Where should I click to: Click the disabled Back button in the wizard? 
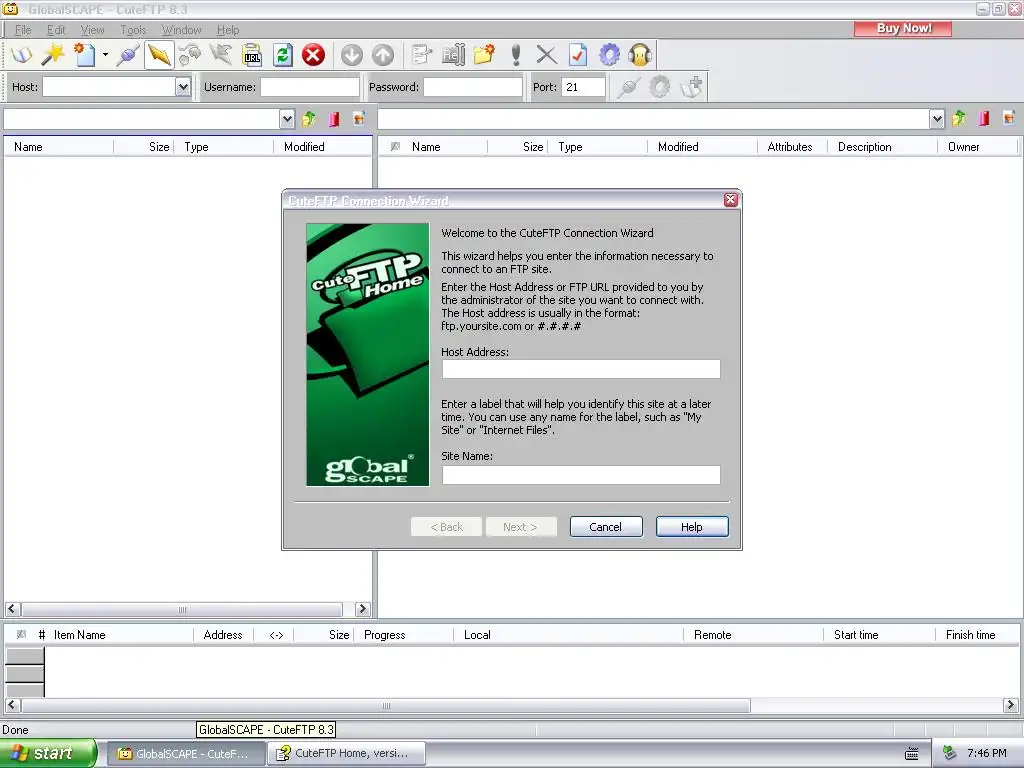(447, 527)
